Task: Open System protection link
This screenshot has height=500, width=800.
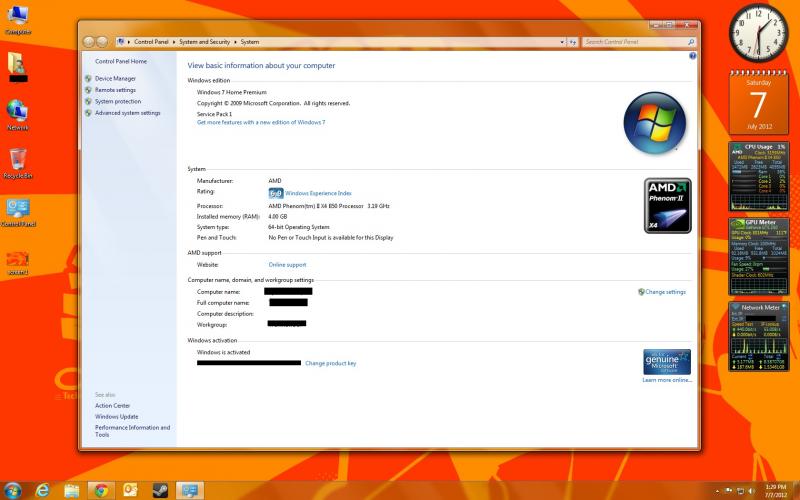Action: coord(118,102)
